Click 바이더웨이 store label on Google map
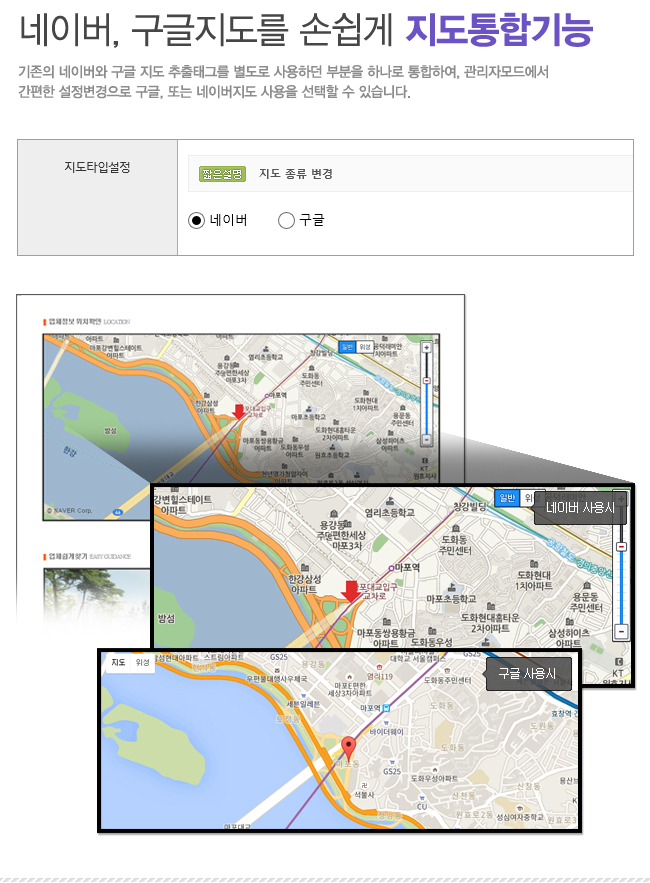 386,732
